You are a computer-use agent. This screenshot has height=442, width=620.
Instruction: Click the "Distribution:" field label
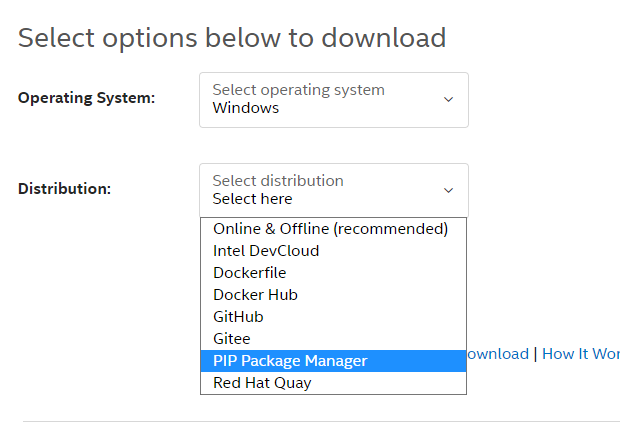click(64, 188)
